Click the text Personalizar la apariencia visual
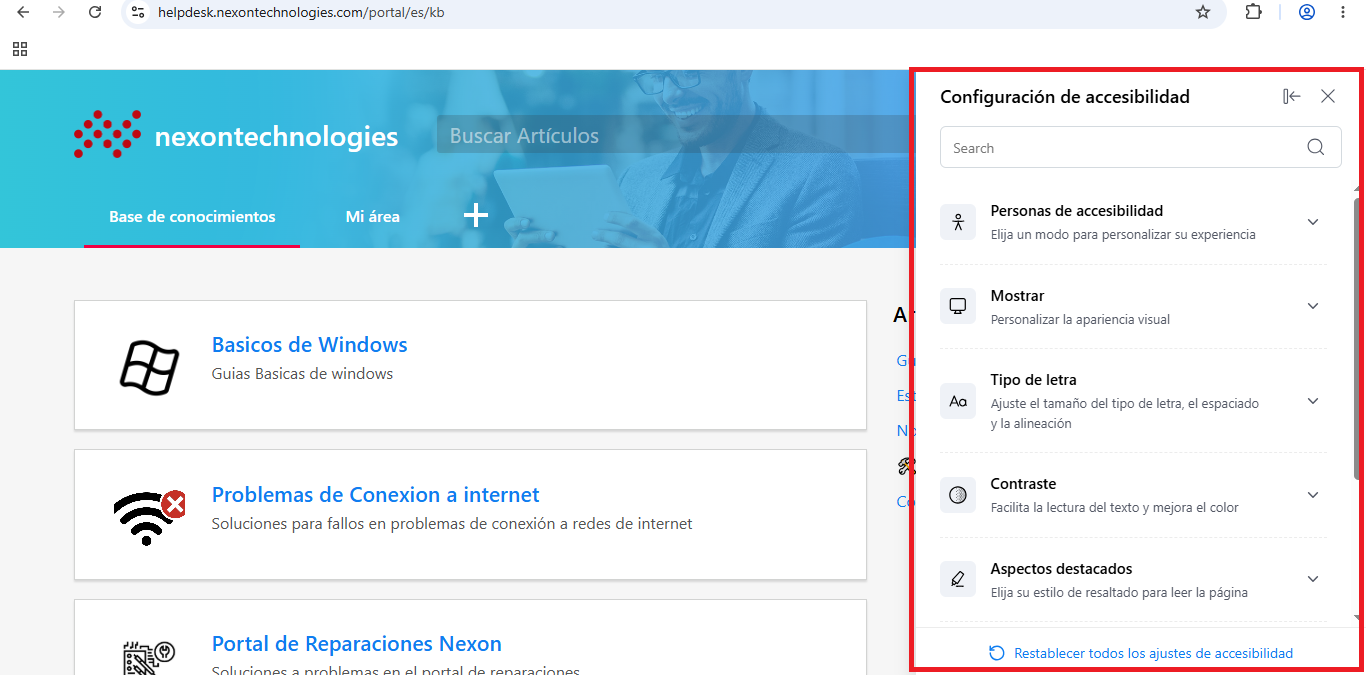Image resolution: width=1366 pixels, height=675 pixels. (x=1080, y=320)
